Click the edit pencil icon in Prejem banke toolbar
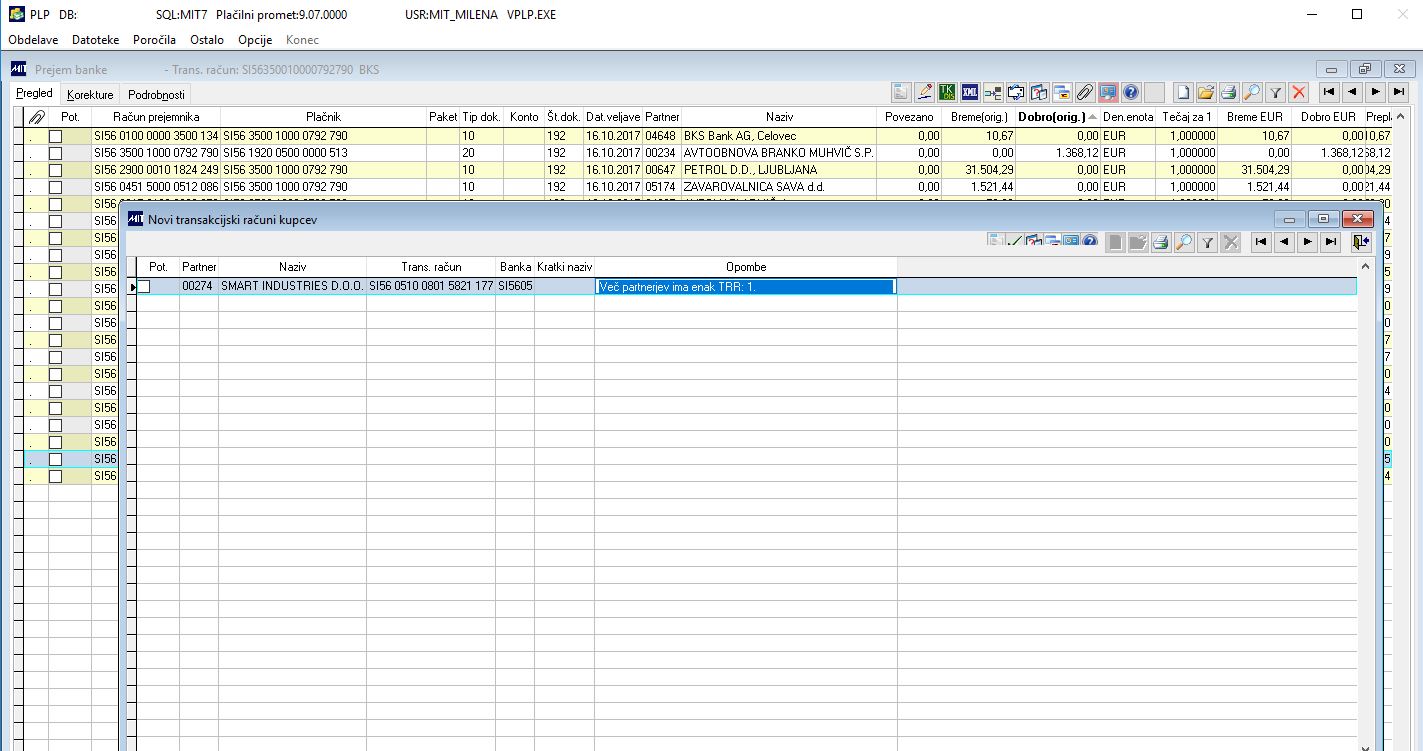Screen dimensions: 1423x751 pos(925,92)
